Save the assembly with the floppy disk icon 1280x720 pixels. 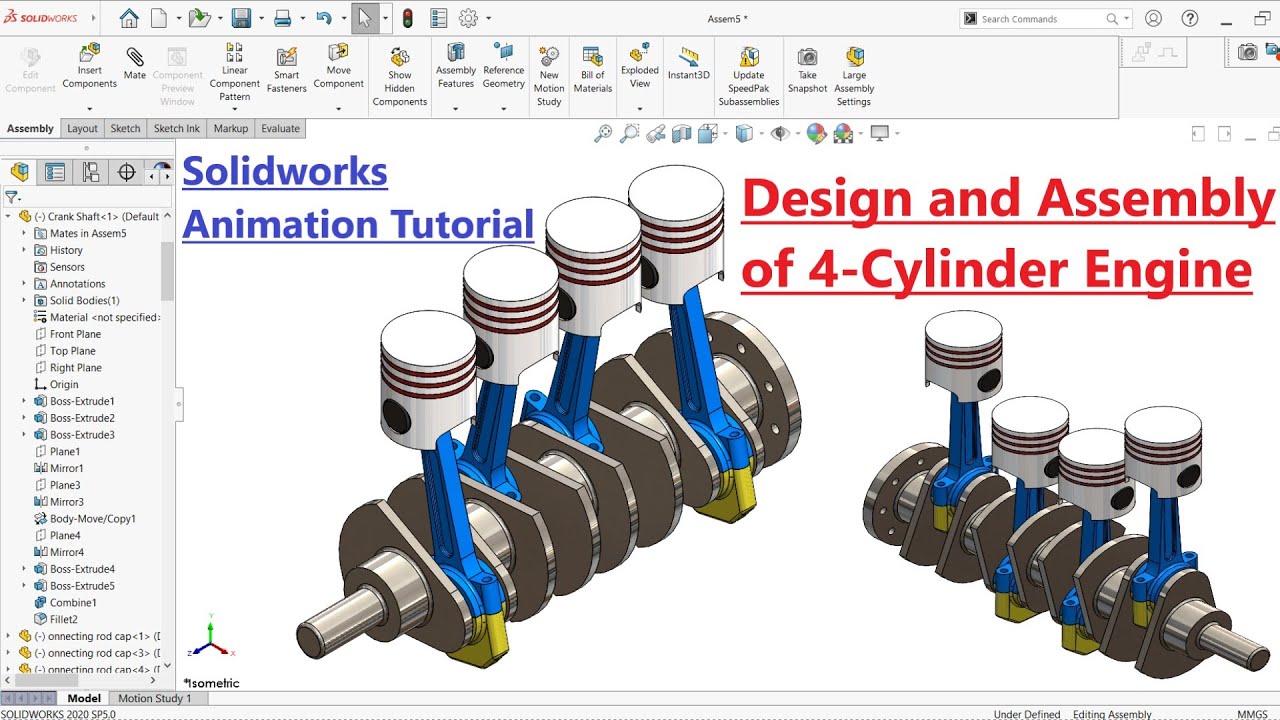tap(241, 18)
